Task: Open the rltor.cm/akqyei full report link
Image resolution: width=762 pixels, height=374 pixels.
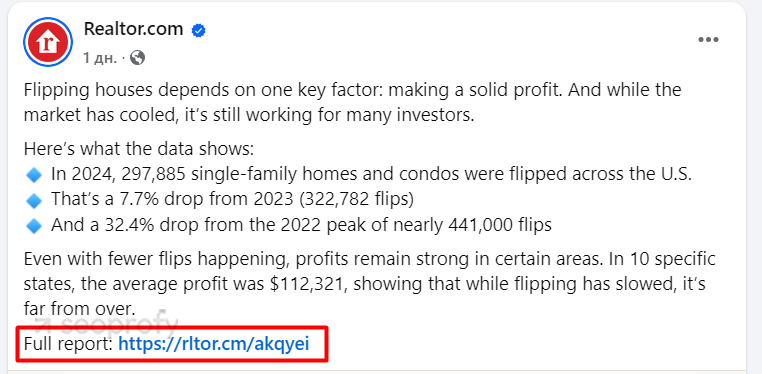Action: click(214, 344)
